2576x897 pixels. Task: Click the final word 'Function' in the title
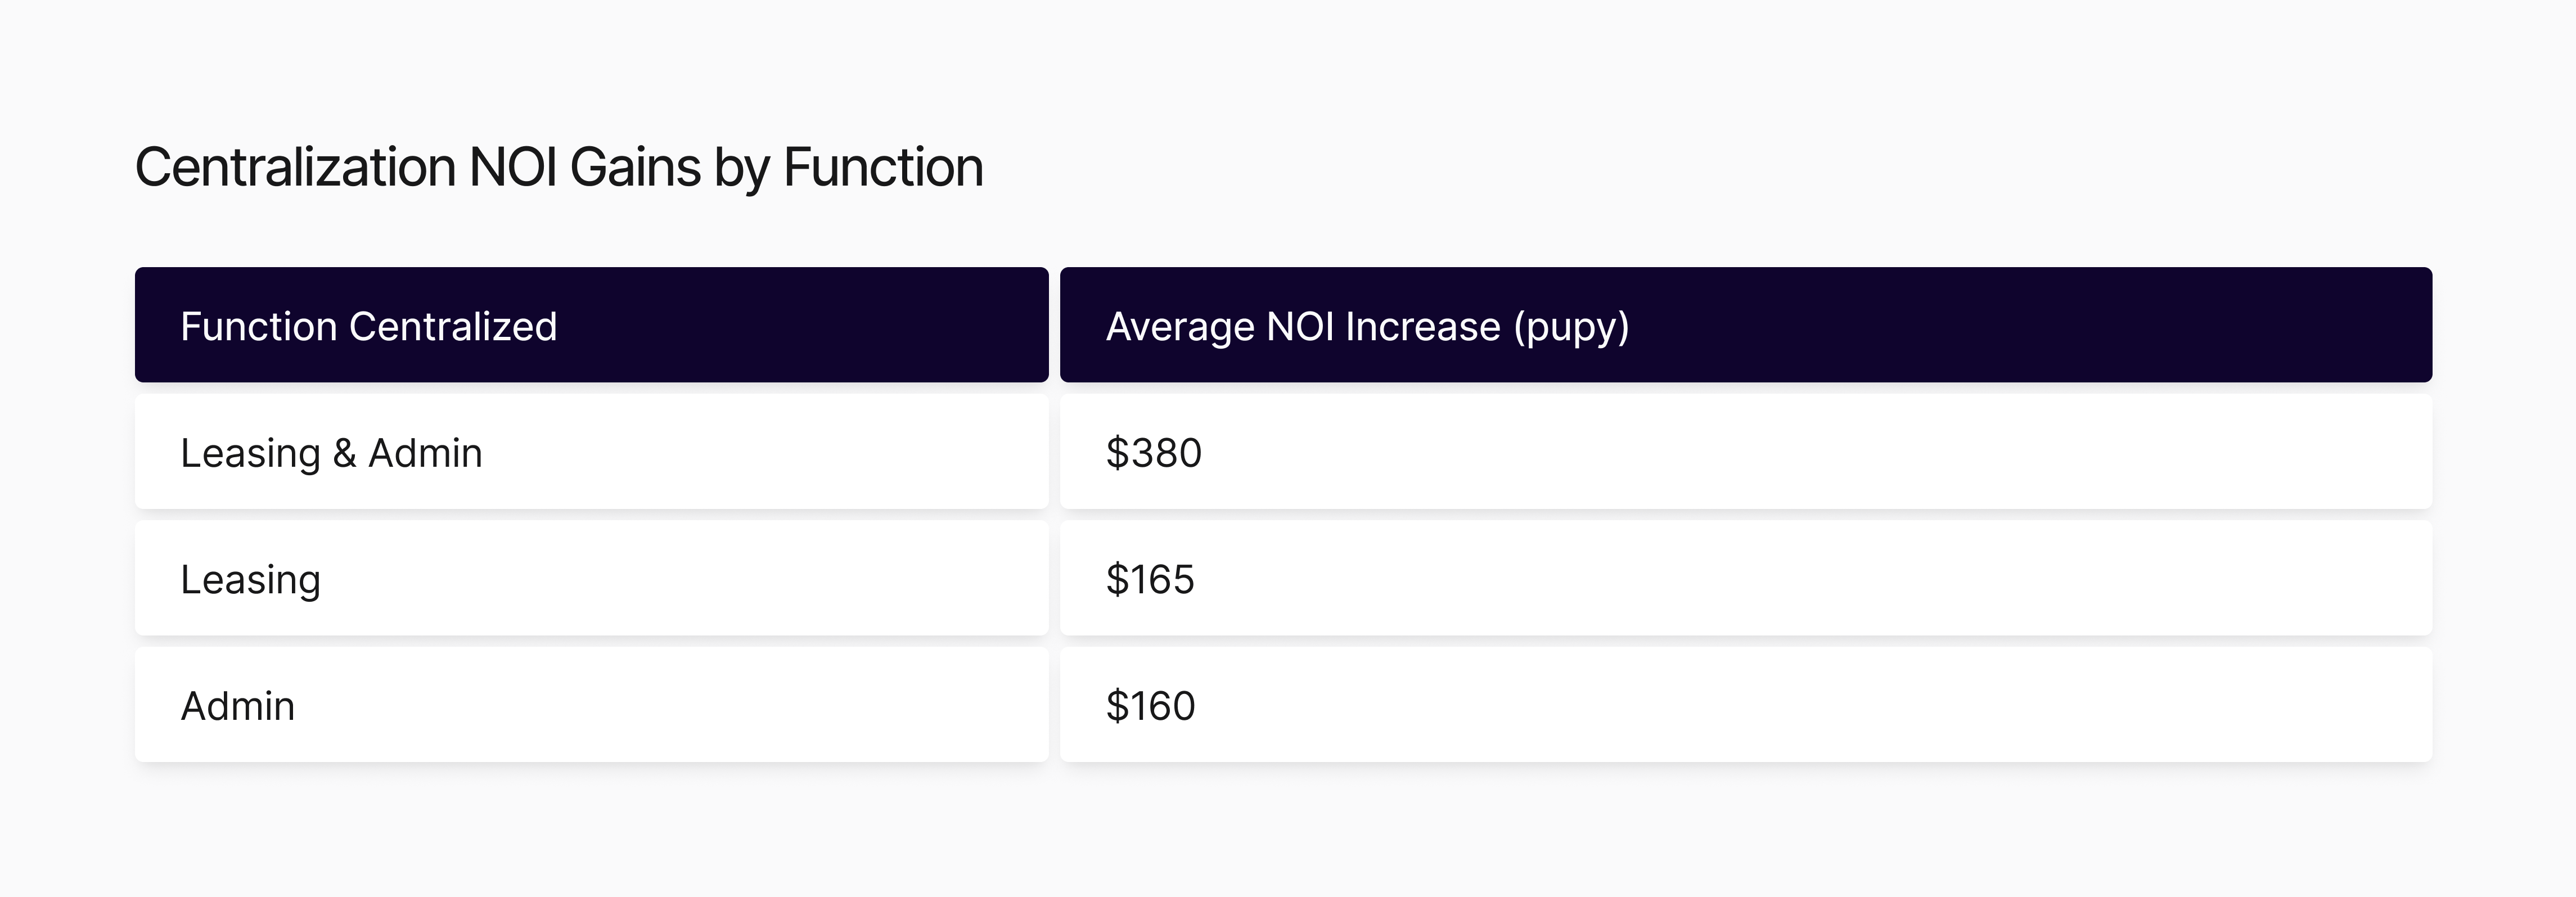(x=883, y=167)
